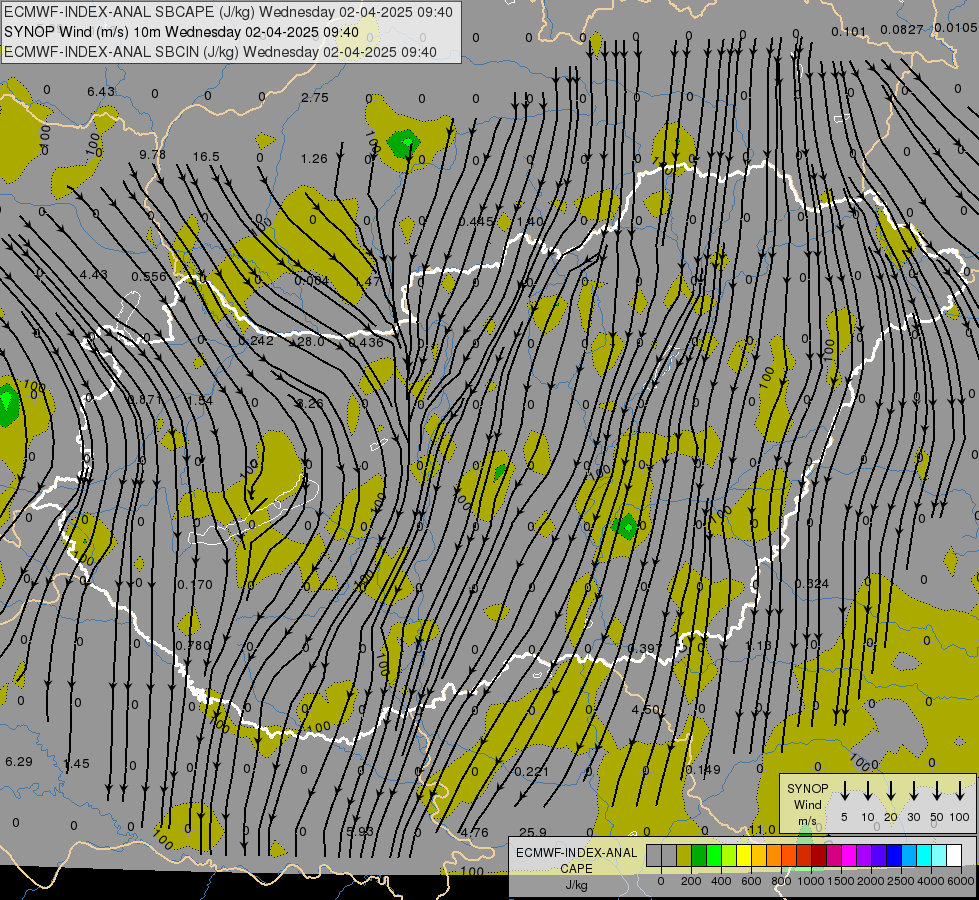This screenshot has height=900, width=979.
Task: Click the 0.445 grid value on the map
Action: [476, 222]
